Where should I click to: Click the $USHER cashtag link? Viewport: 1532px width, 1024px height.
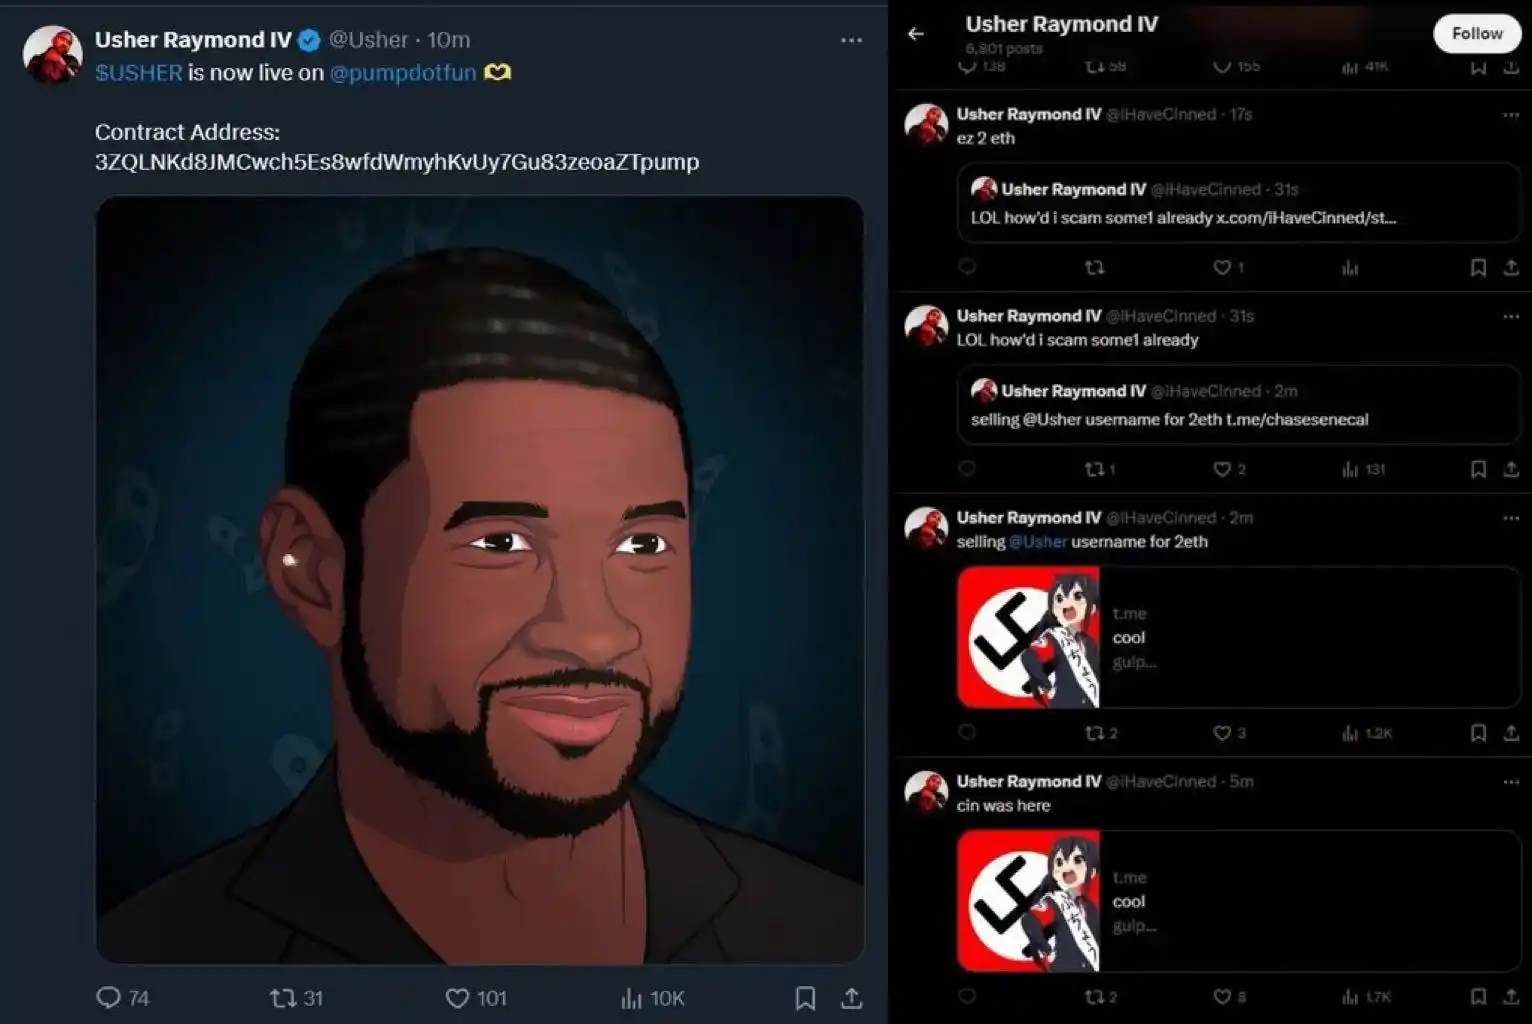click(x=138, y=73)
